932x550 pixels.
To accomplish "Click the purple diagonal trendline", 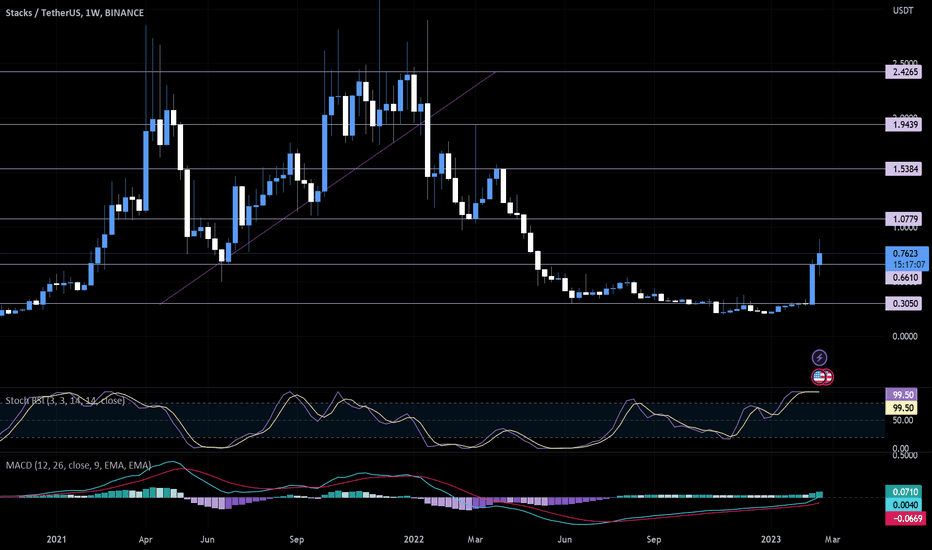I will tap(328, 188).
